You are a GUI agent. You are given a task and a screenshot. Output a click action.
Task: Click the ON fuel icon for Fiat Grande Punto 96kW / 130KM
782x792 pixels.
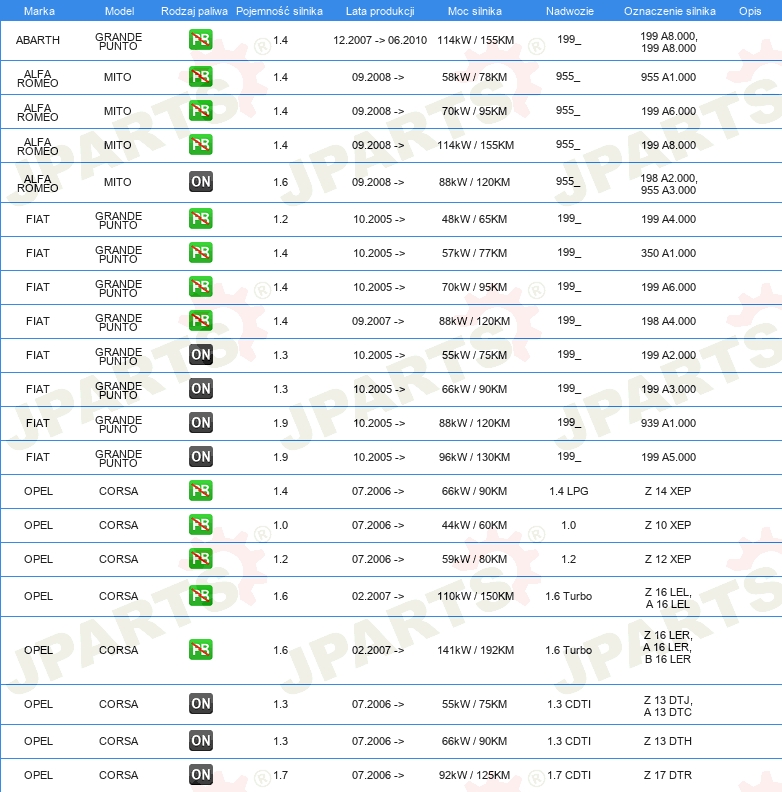(x=201, y=457)
